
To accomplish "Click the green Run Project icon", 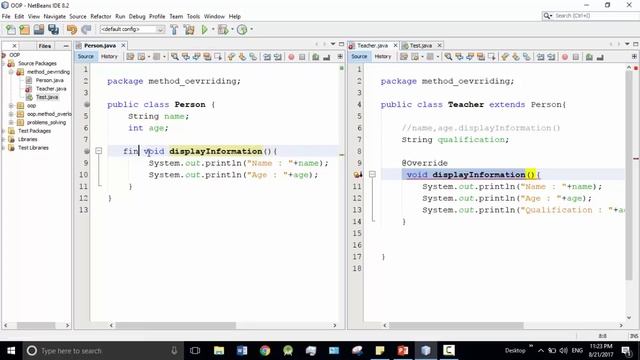I will tap(204, 29).
